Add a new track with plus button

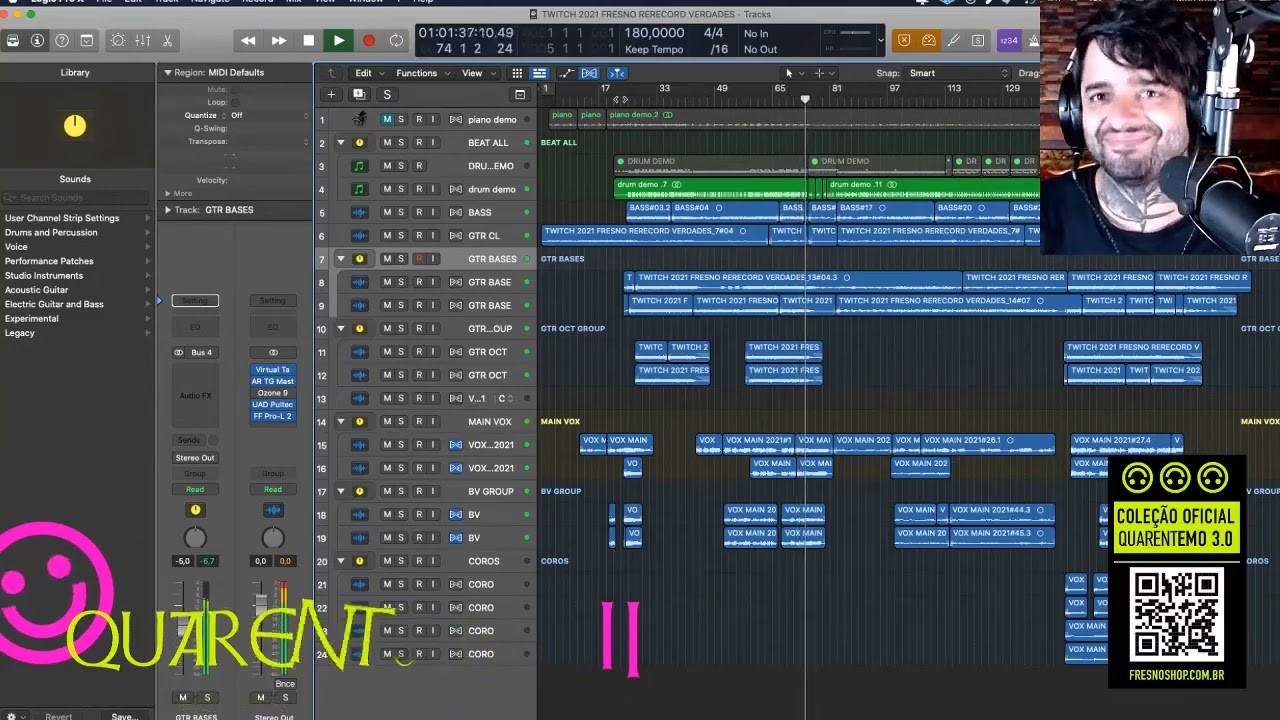point(331,95)
